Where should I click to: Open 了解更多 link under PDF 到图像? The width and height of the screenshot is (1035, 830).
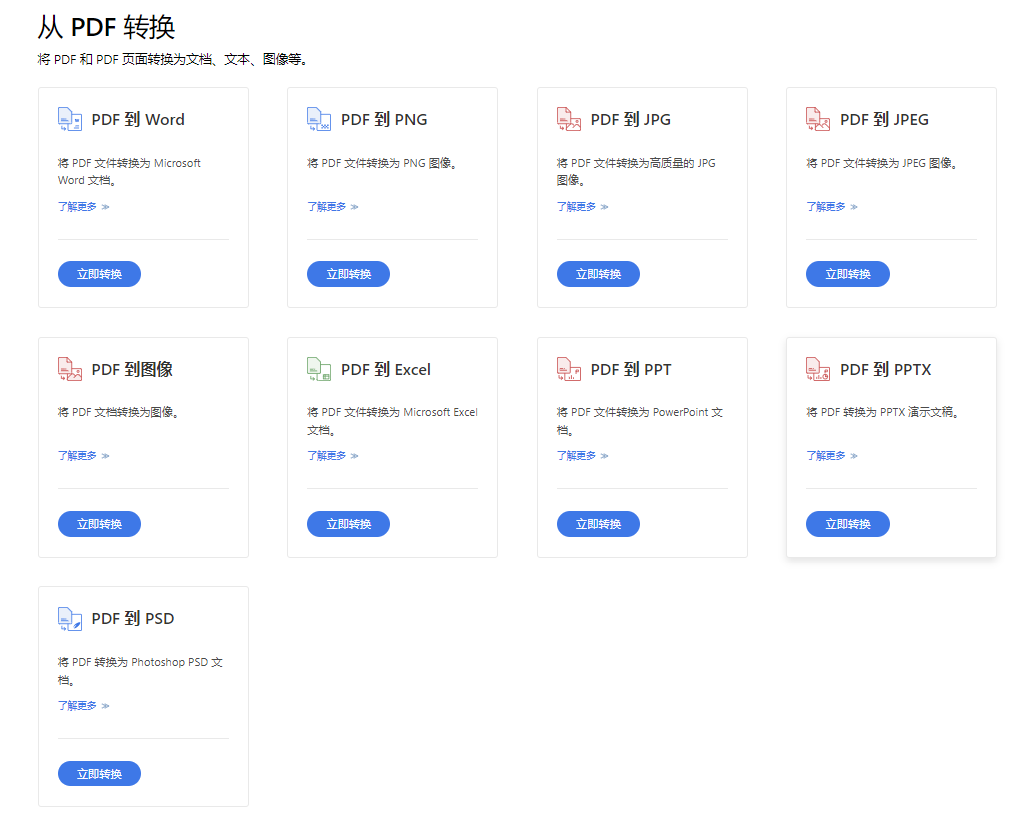[x=83, y=456]
